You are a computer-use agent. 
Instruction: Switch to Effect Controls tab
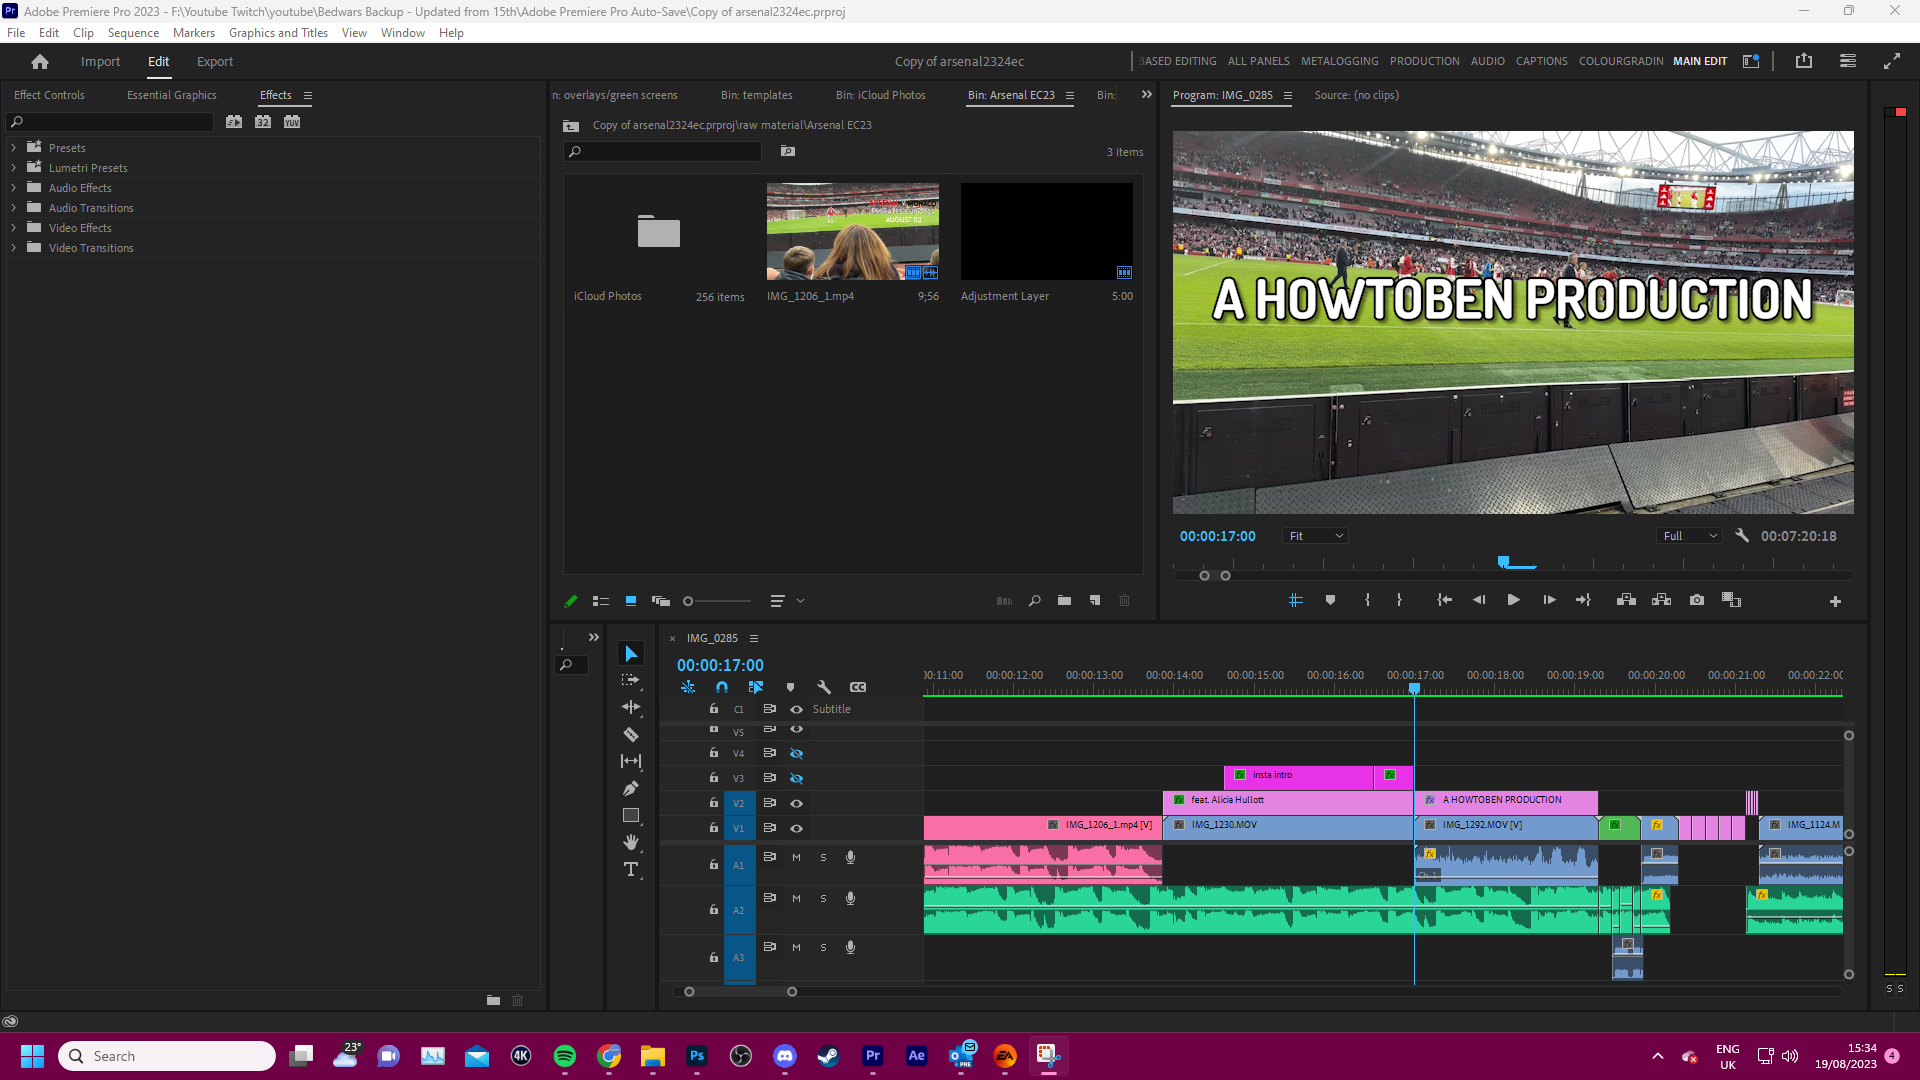tap(49, 95)
